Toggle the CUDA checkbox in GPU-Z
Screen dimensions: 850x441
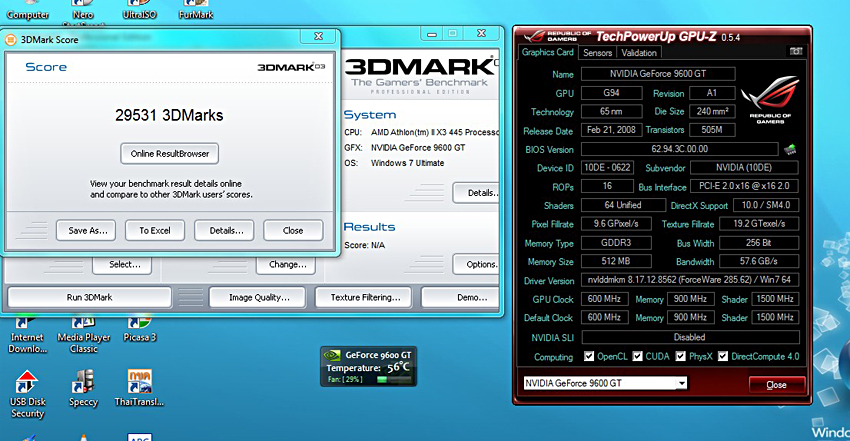click(638, 356)
